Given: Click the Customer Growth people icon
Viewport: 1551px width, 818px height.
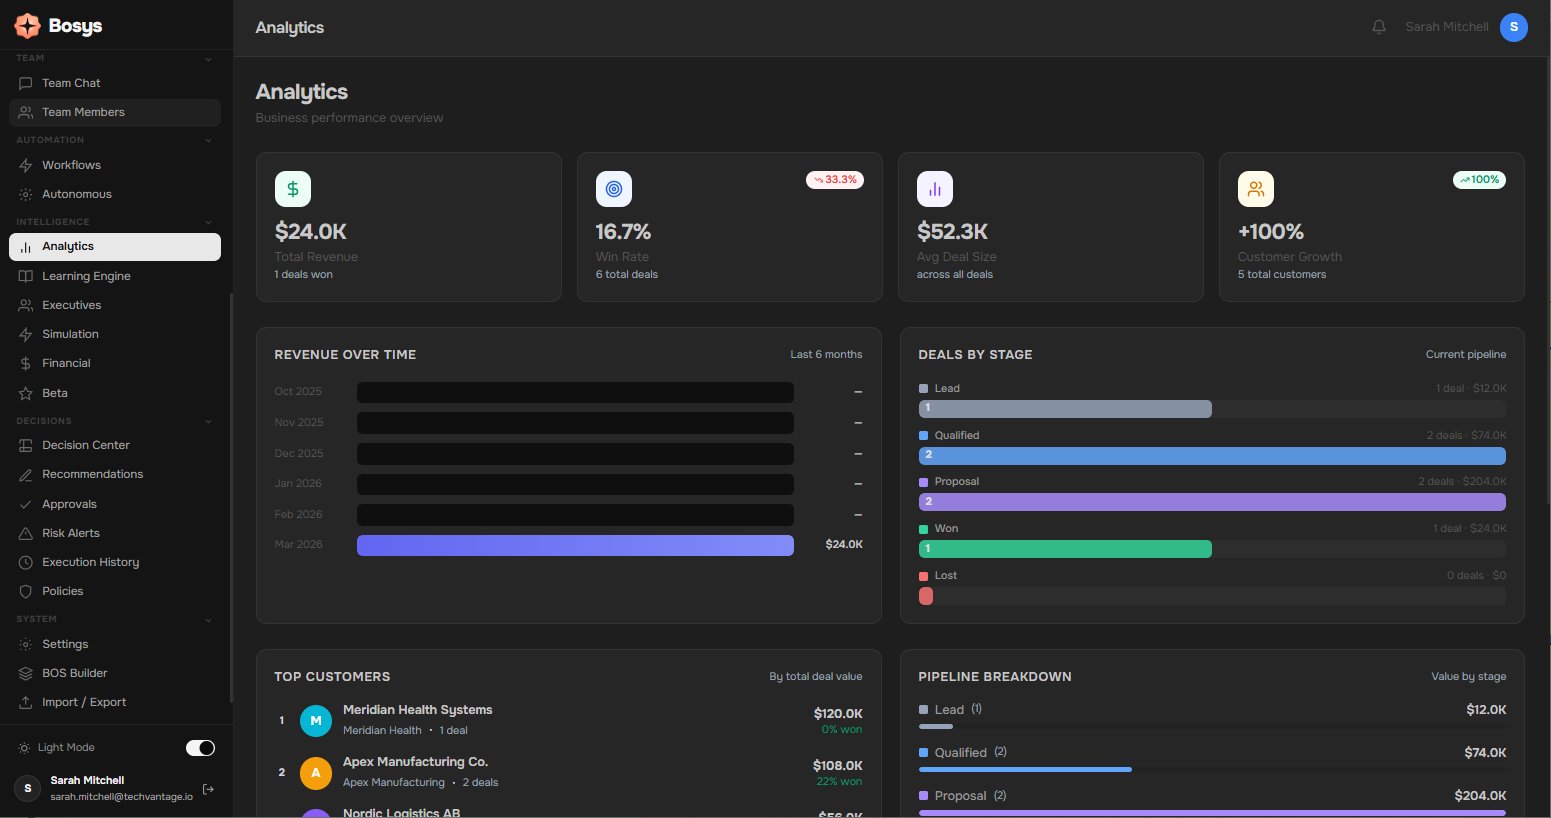Looking at the screenshot, I should (1256, 189).
